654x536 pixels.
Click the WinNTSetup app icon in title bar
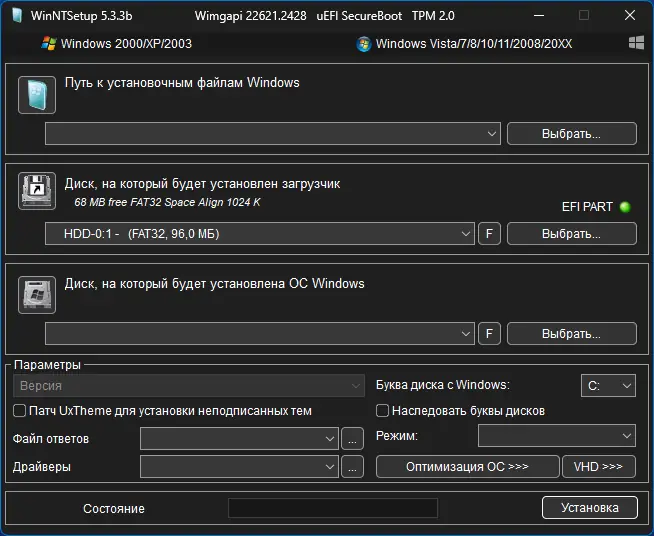17,15
